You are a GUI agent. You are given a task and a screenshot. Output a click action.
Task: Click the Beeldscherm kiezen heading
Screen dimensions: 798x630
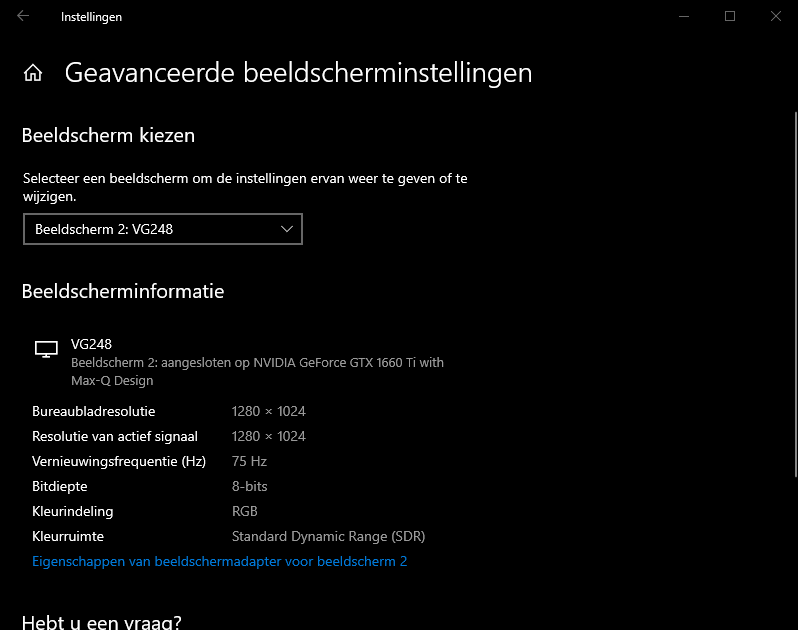[x=108, y=135]
